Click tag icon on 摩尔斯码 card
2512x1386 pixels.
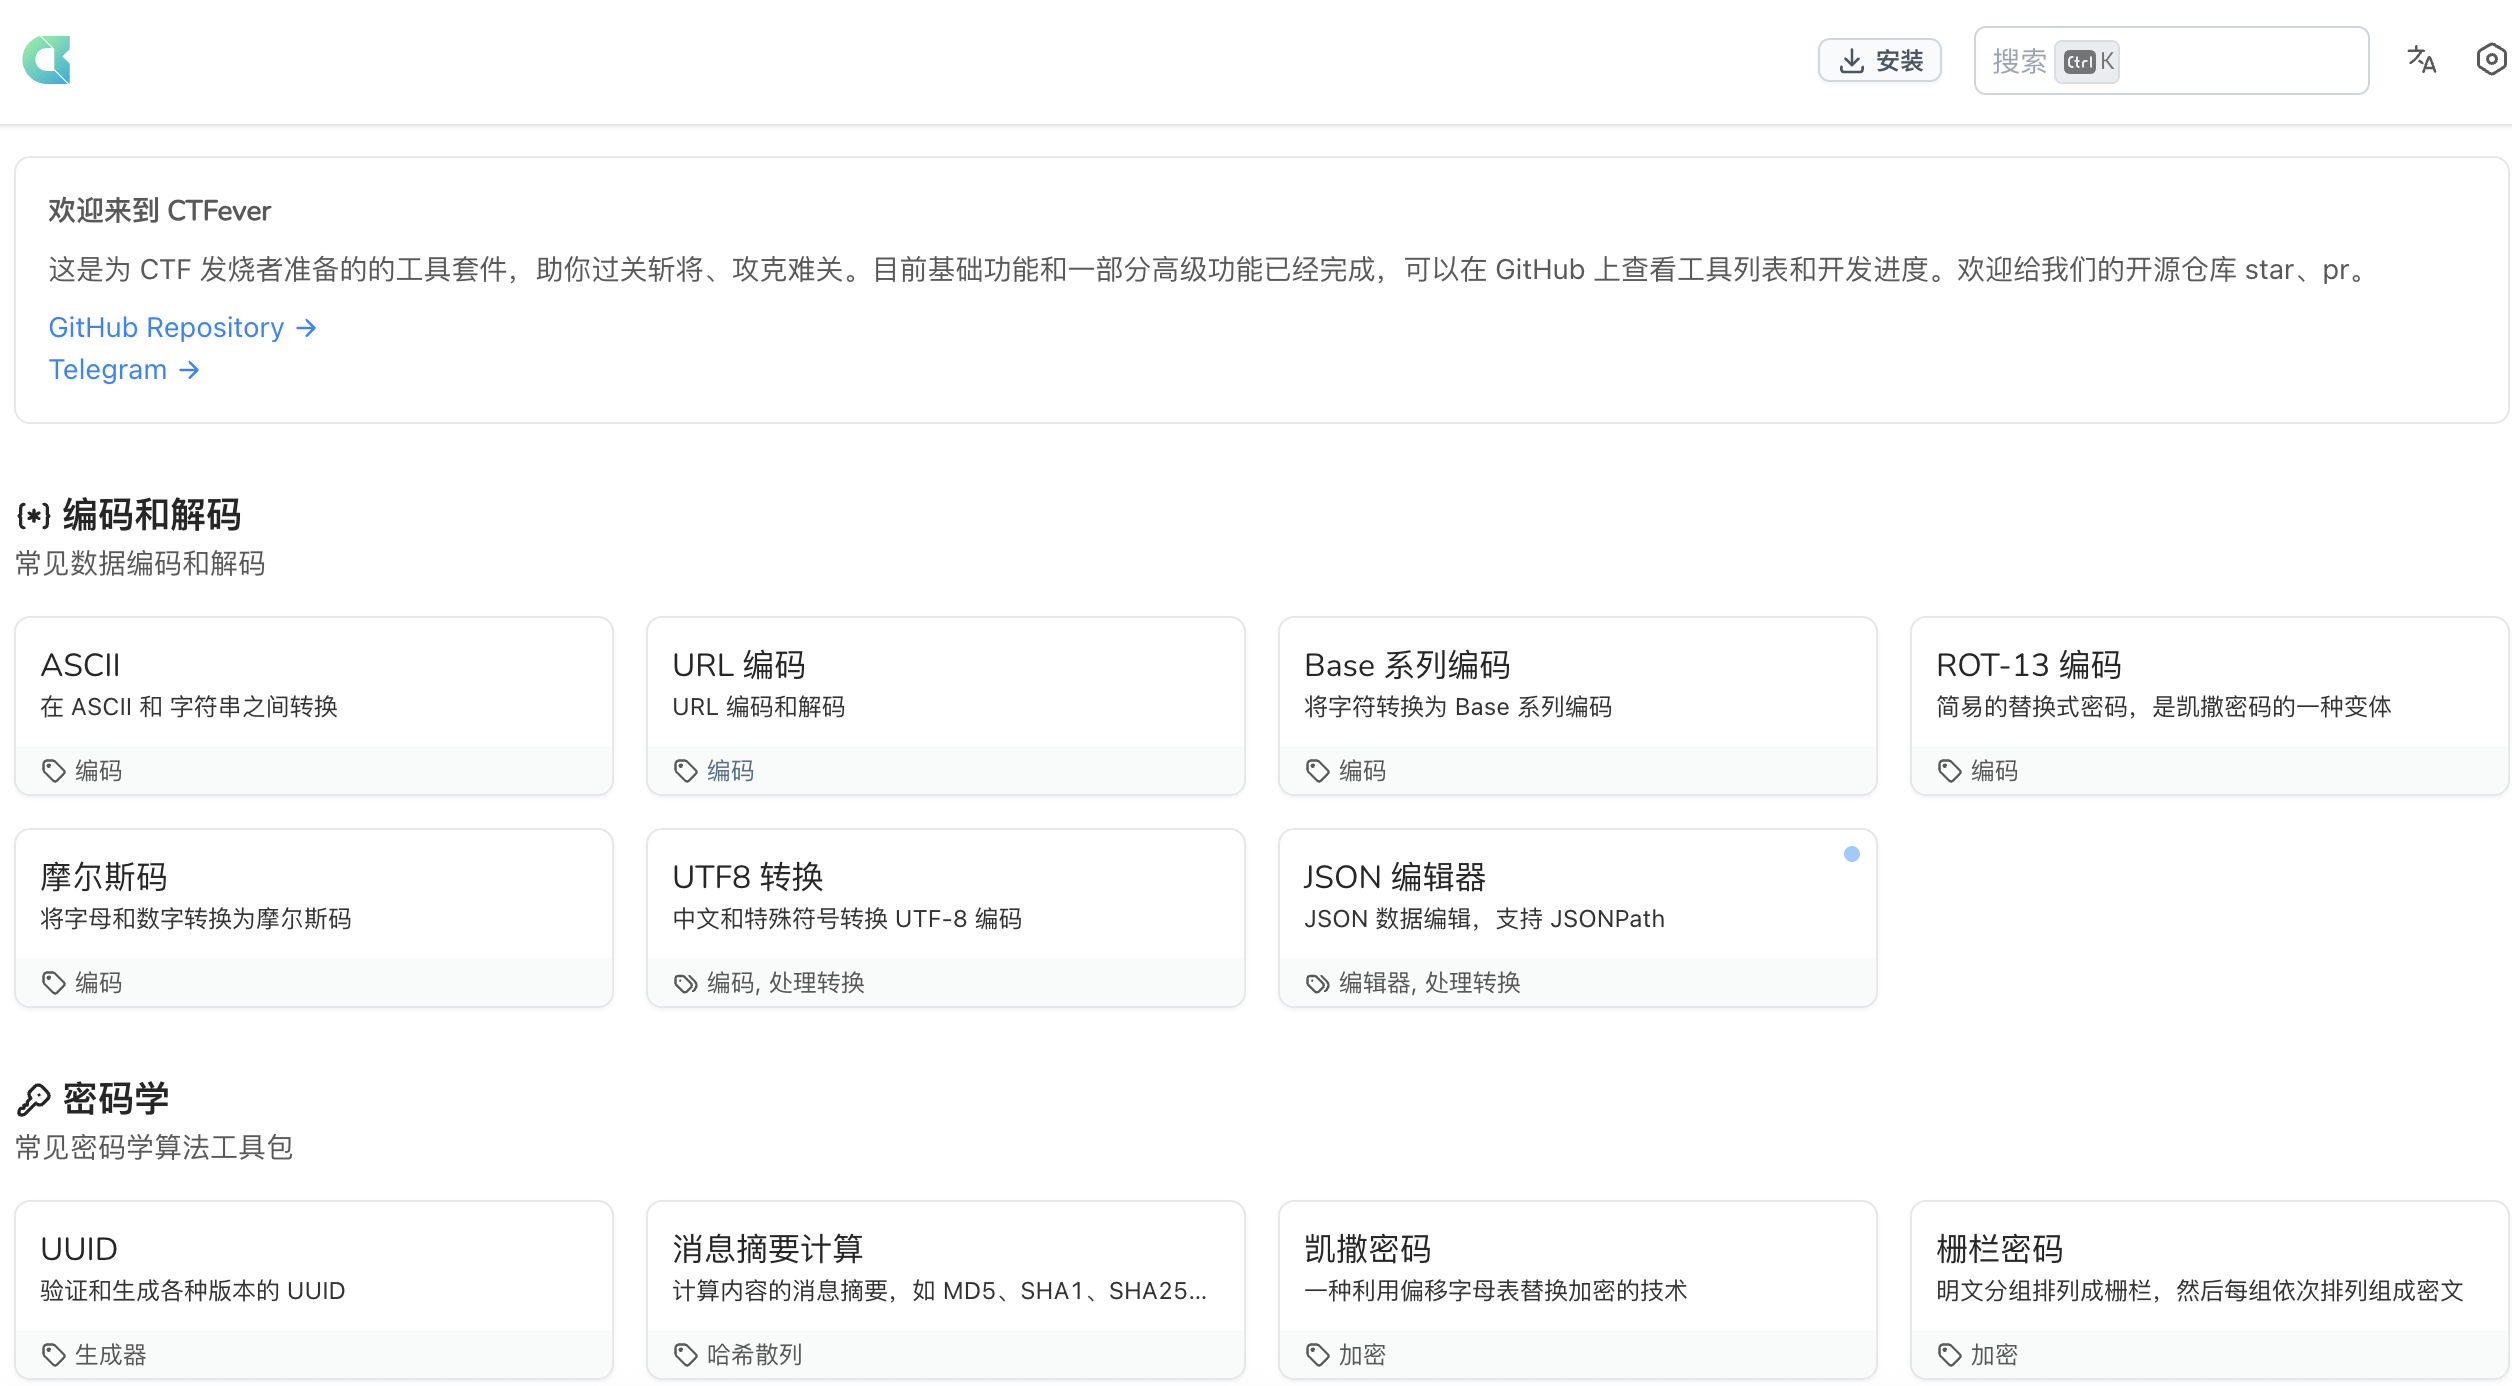tap(54, 983)
